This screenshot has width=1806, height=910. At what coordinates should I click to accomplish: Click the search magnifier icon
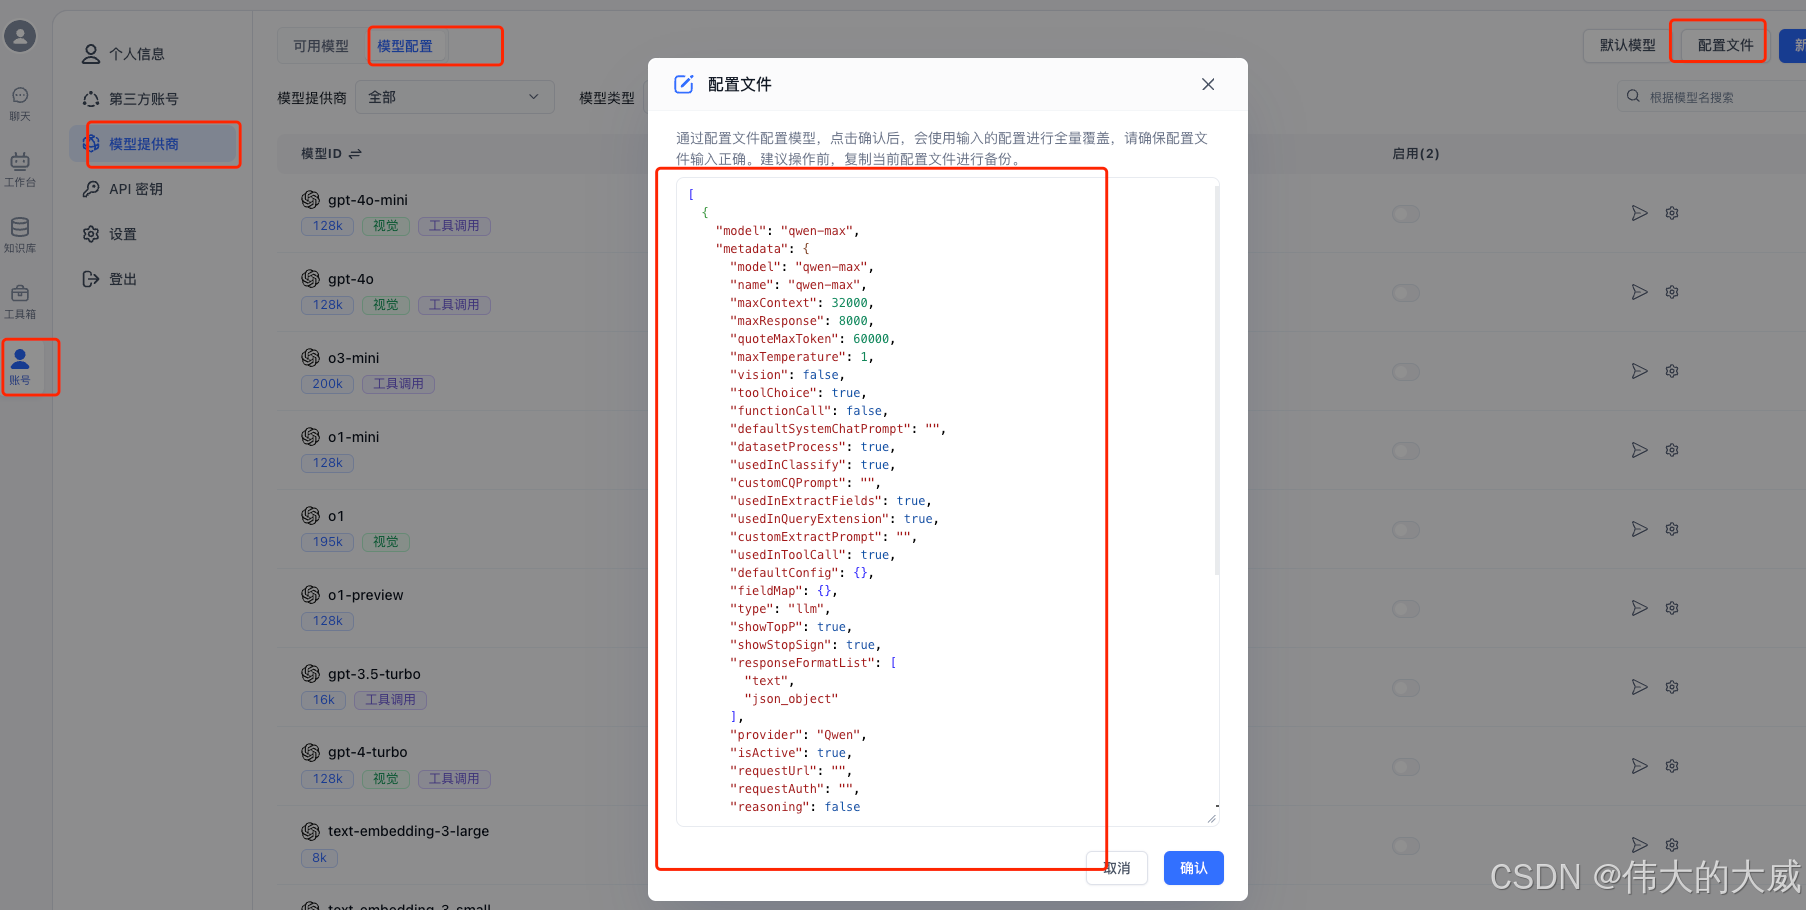coord(1633,96)
